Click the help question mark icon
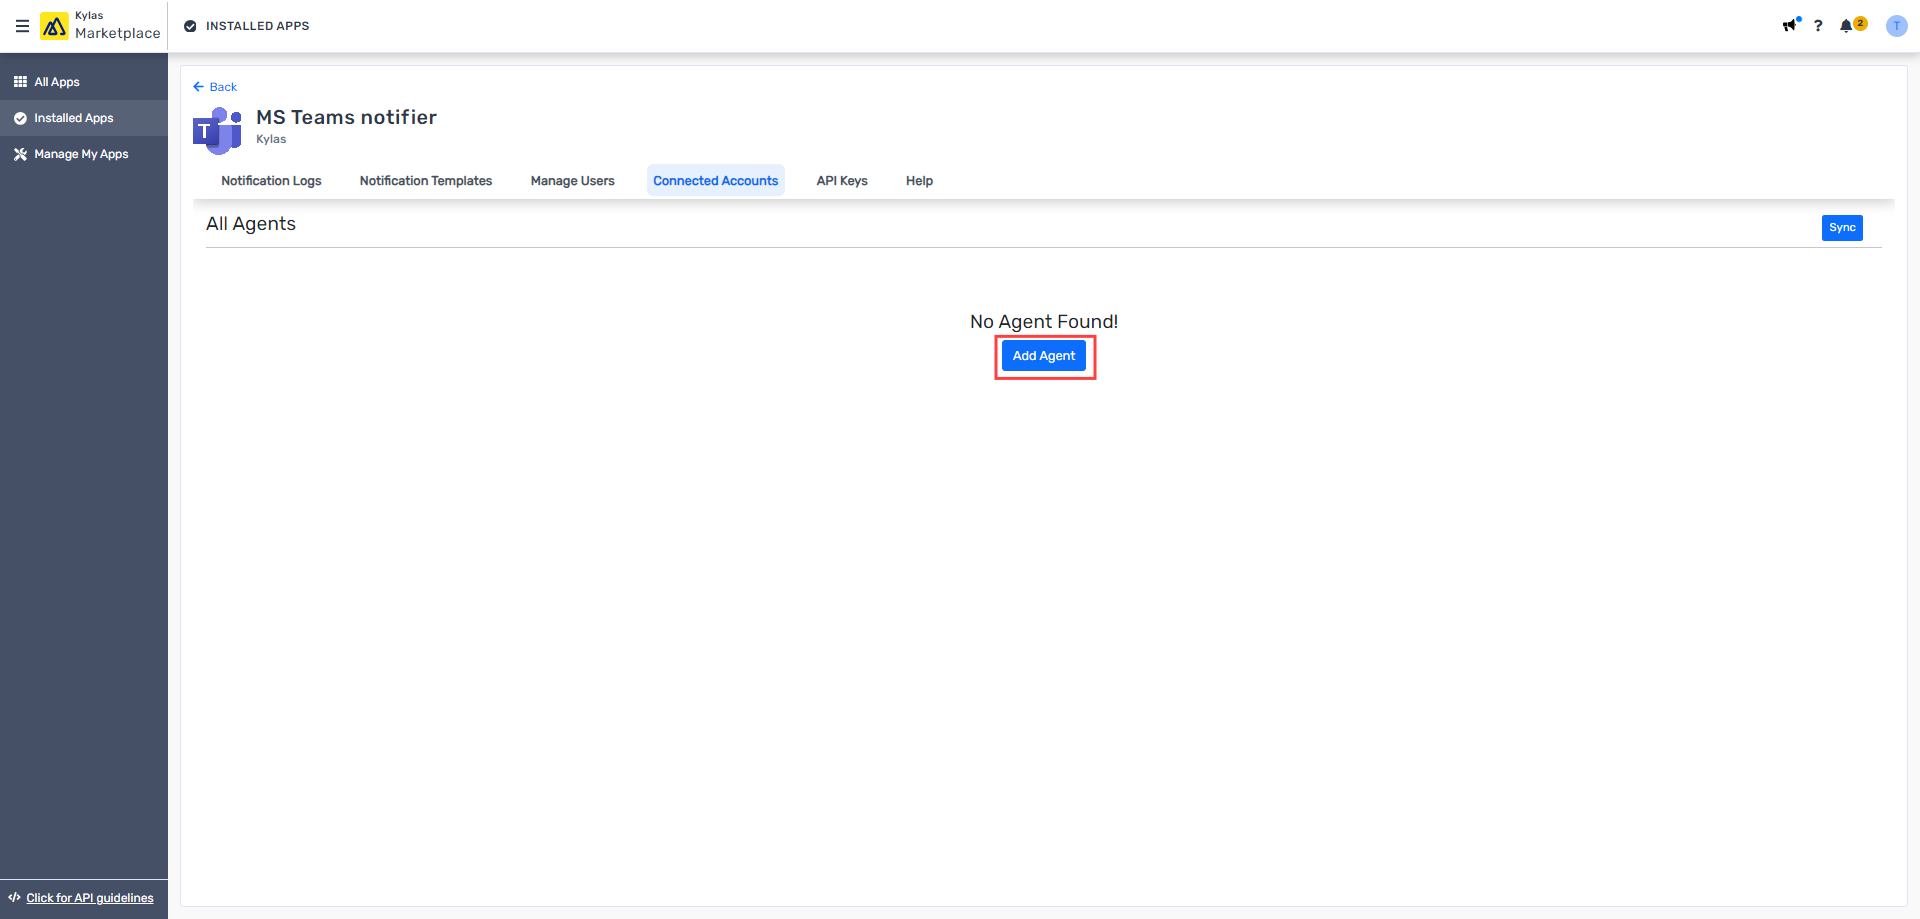 pyautogui.click(x=1818, y=26)
